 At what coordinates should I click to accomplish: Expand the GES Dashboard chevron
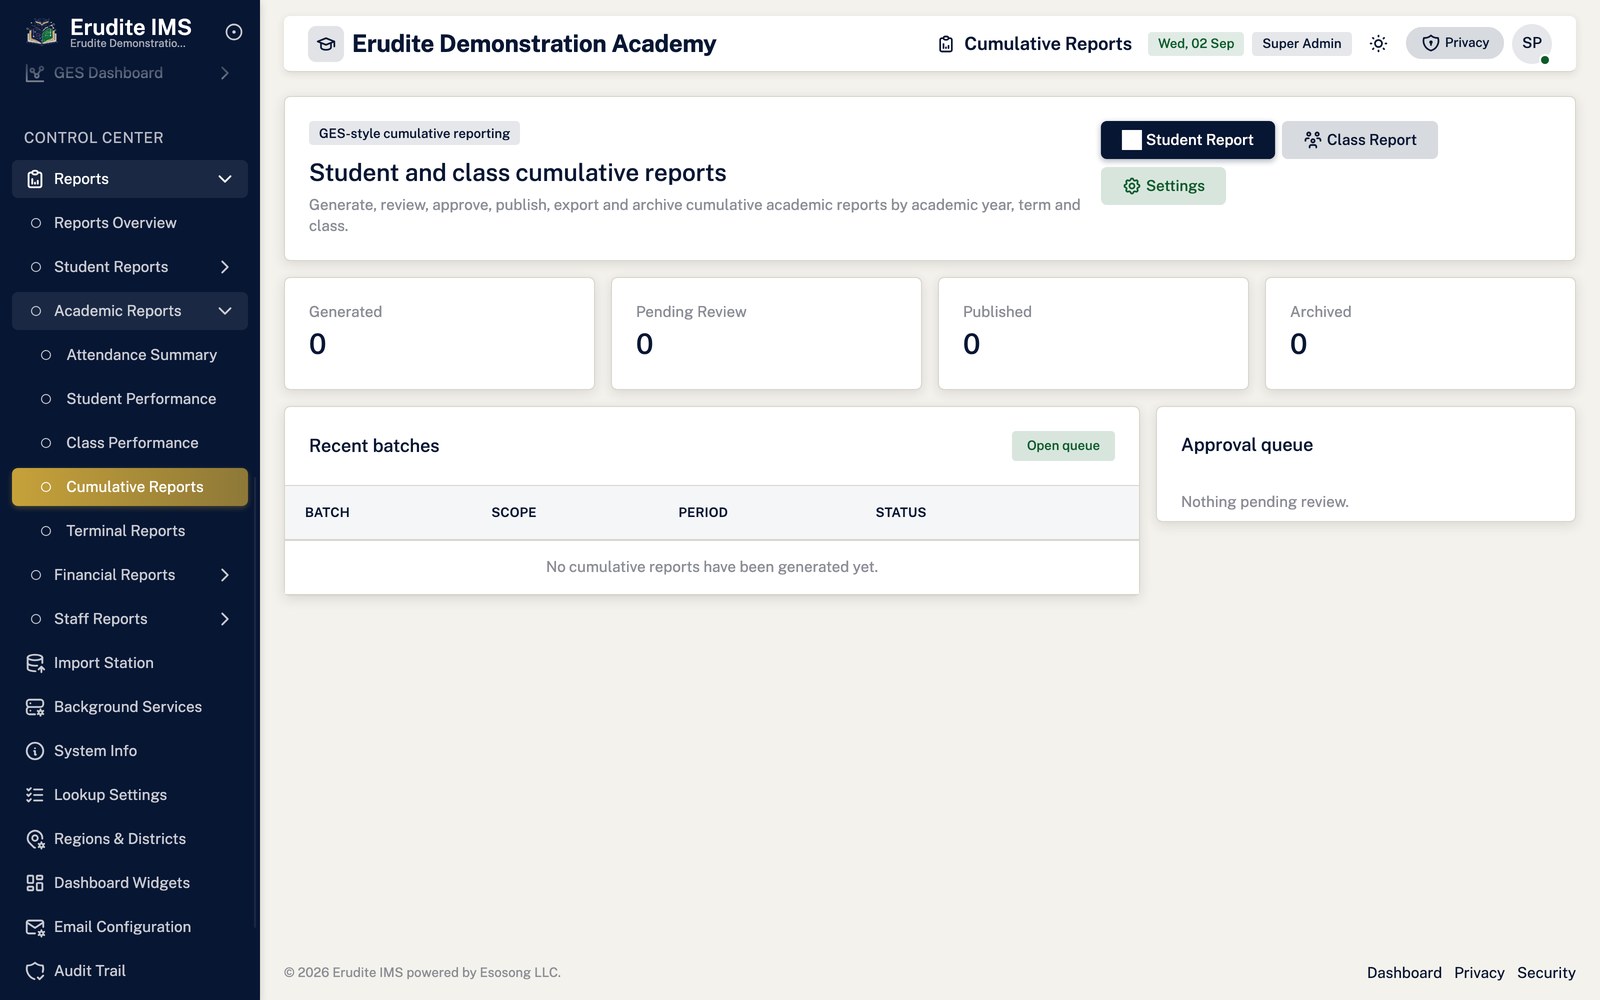click(225, 73)
